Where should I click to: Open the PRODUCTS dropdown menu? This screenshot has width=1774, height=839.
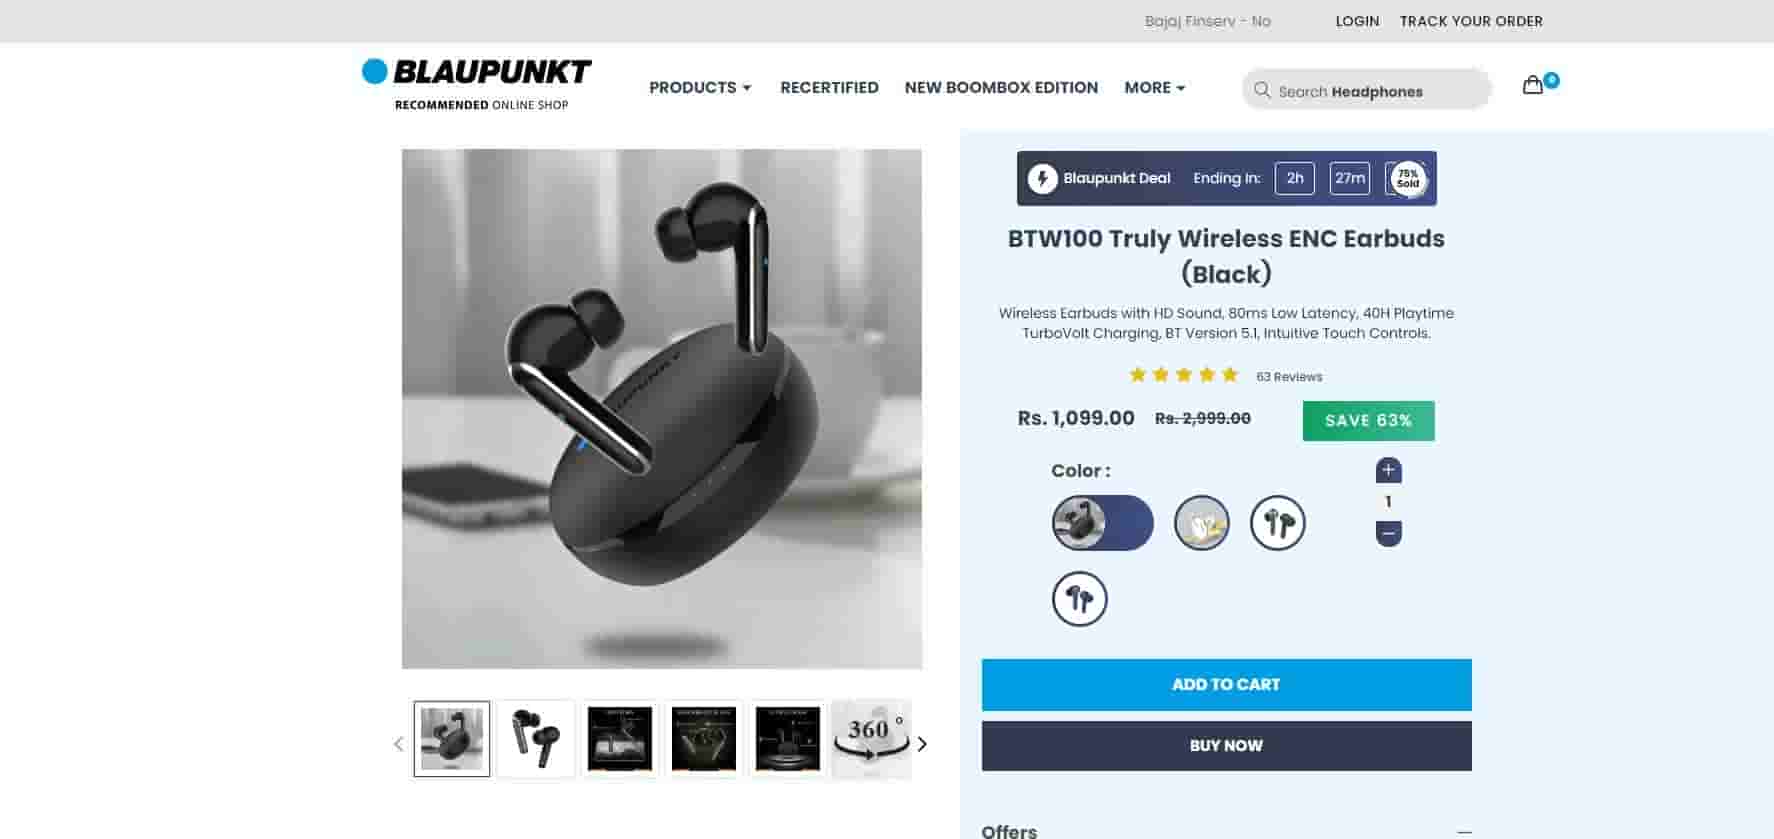700,87
